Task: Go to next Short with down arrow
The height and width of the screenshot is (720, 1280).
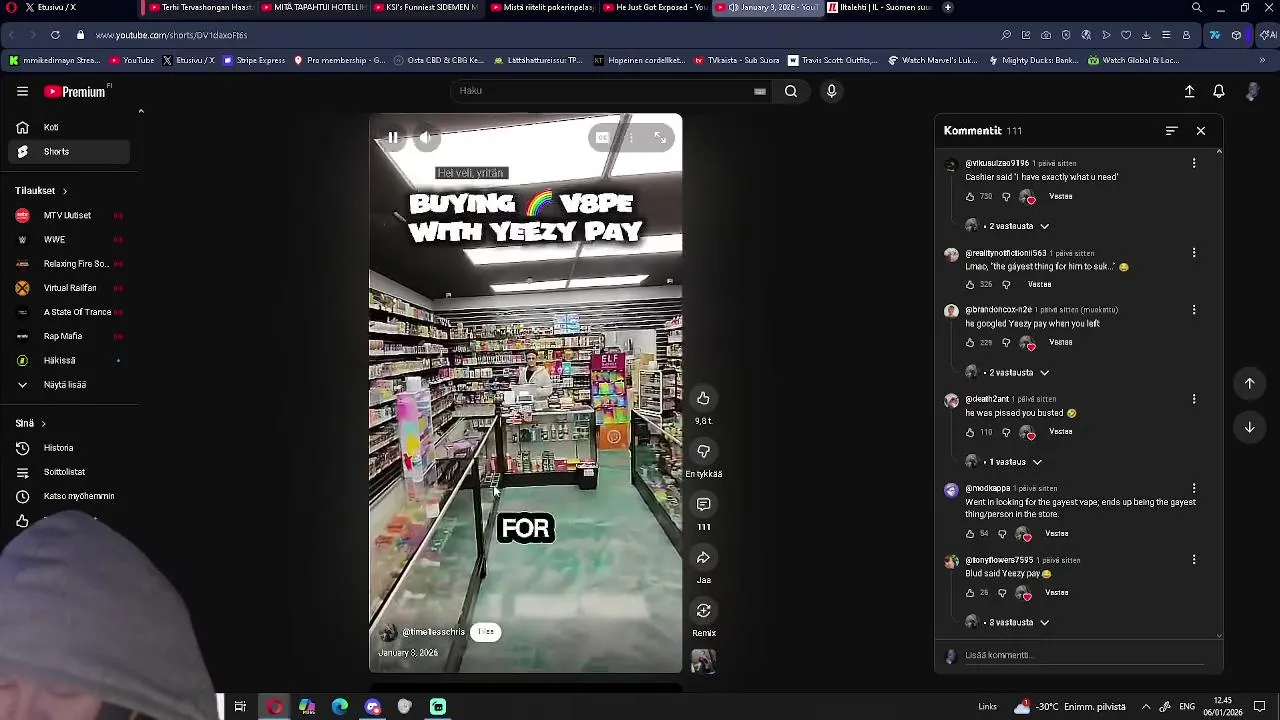Action: tap(1249, 427)
